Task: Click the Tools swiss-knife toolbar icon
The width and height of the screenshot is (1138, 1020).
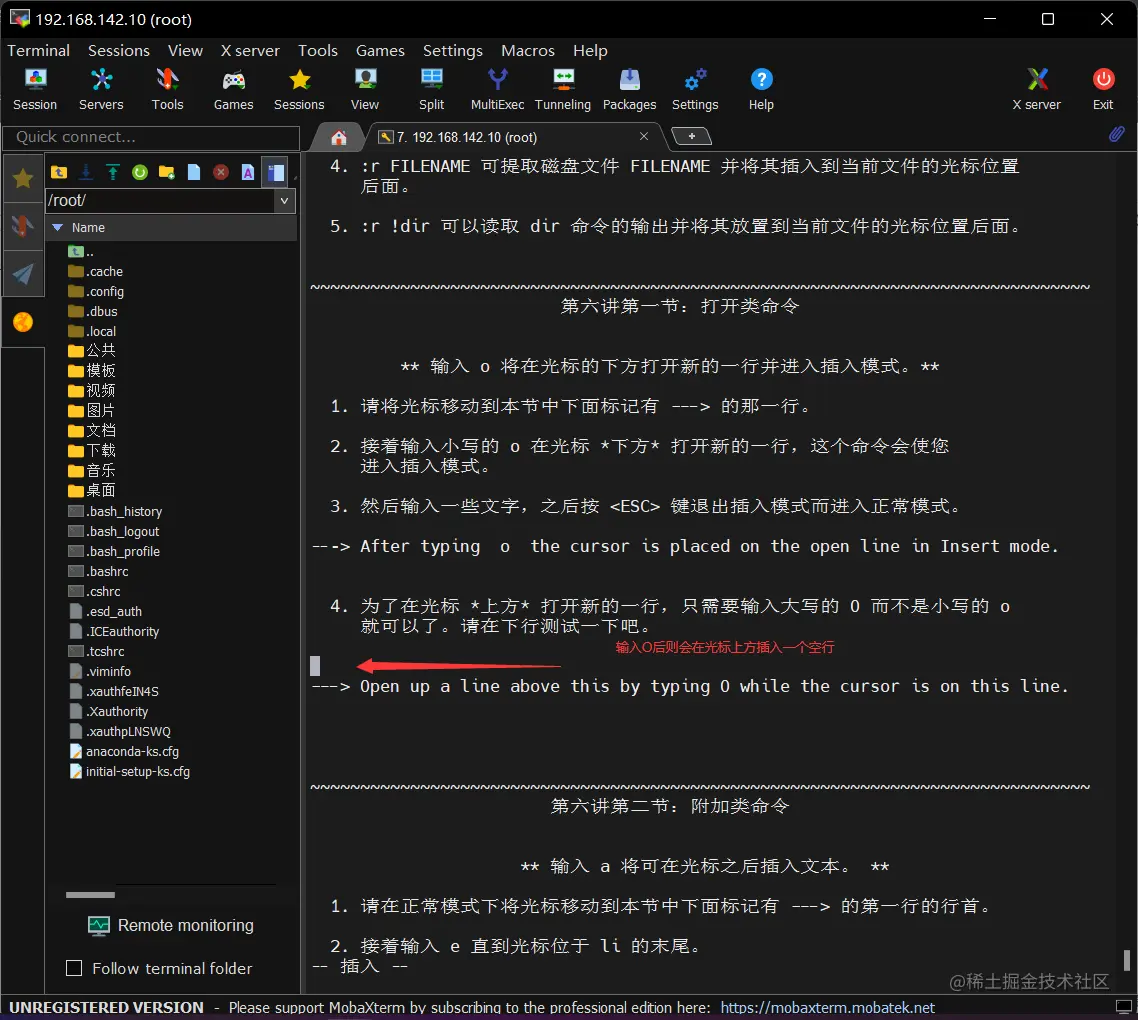Action: pos(168,89)
